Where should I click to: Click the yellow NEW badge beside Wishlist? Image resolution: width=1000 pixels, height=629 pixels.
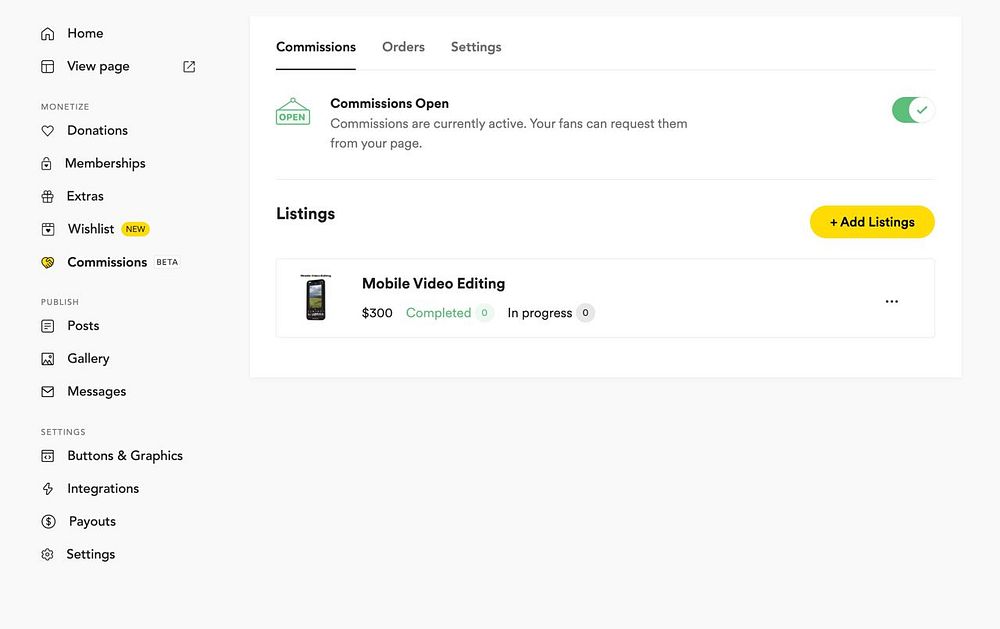(135, 229)
